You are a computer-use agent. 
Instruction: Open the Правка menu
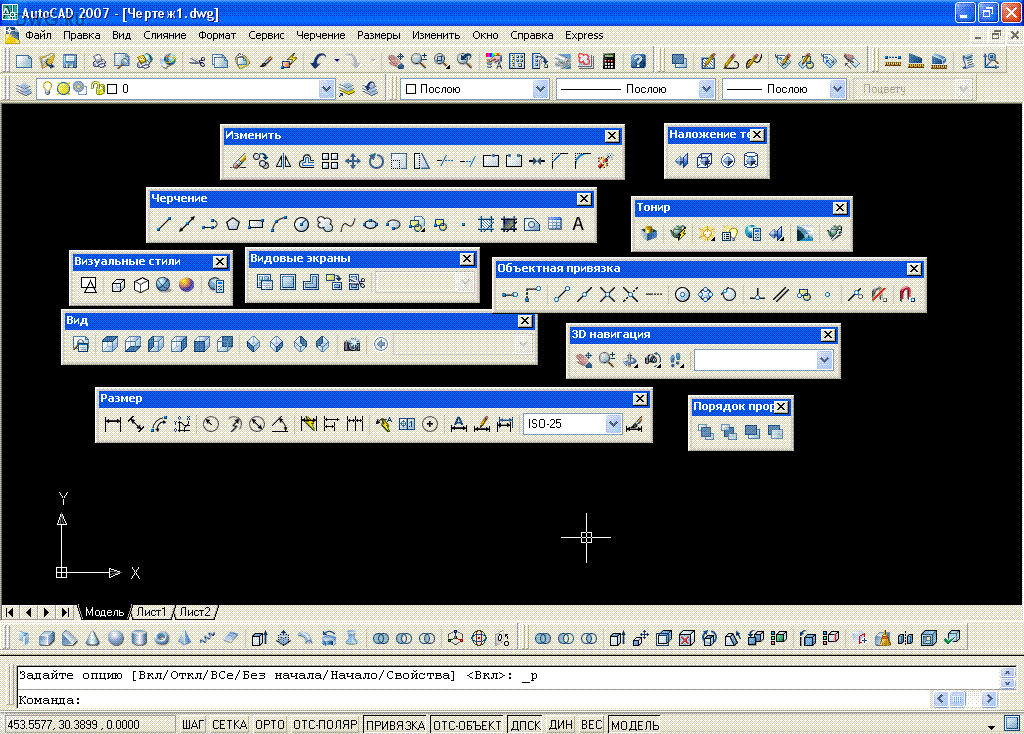click(82, 35)
